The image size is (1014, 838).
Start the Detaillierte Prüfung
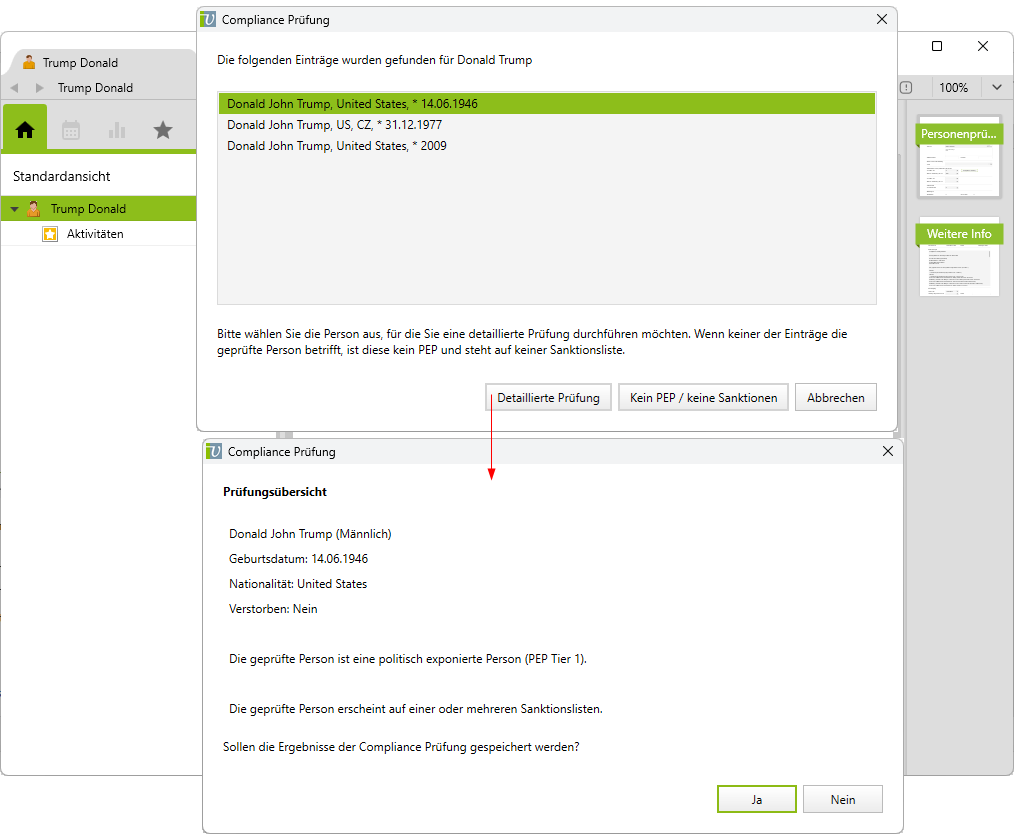(x=548, y=398)
